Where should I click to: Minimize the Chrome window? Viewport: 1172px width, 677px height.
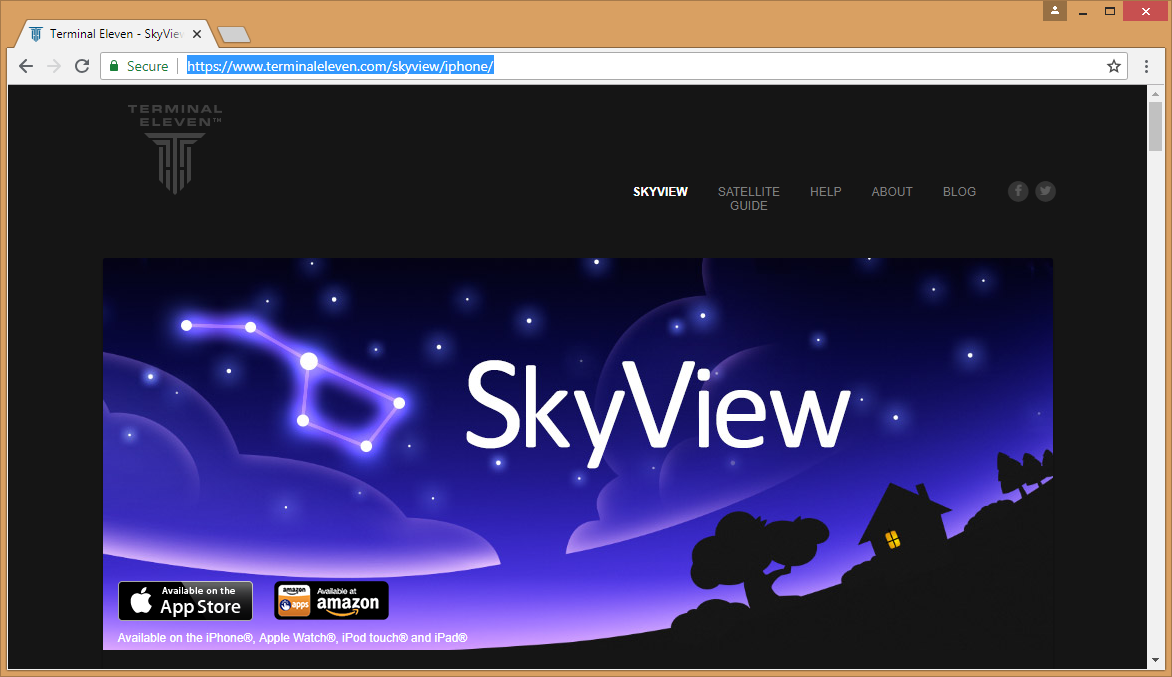pos(1083,11)
